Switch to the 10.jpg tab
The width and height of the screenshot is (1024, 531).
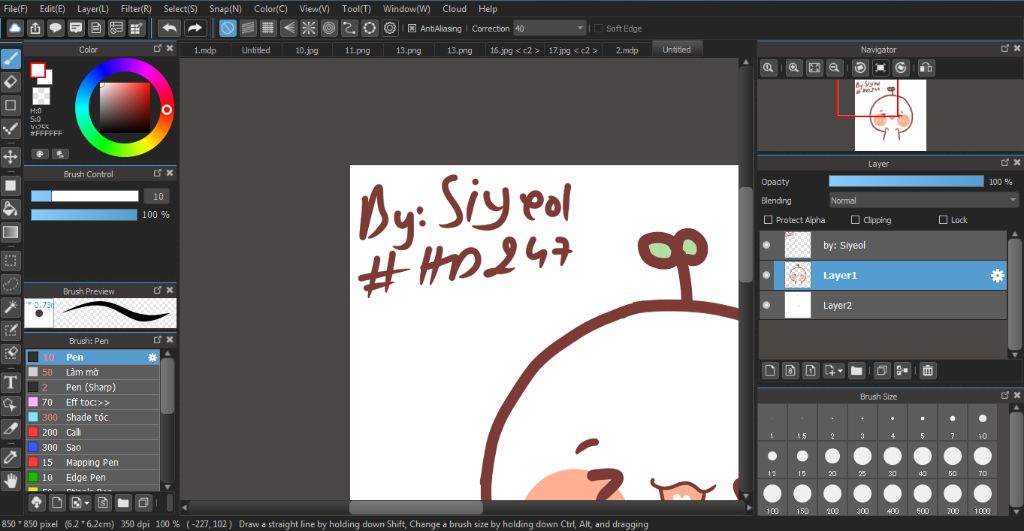coord(307,50)
